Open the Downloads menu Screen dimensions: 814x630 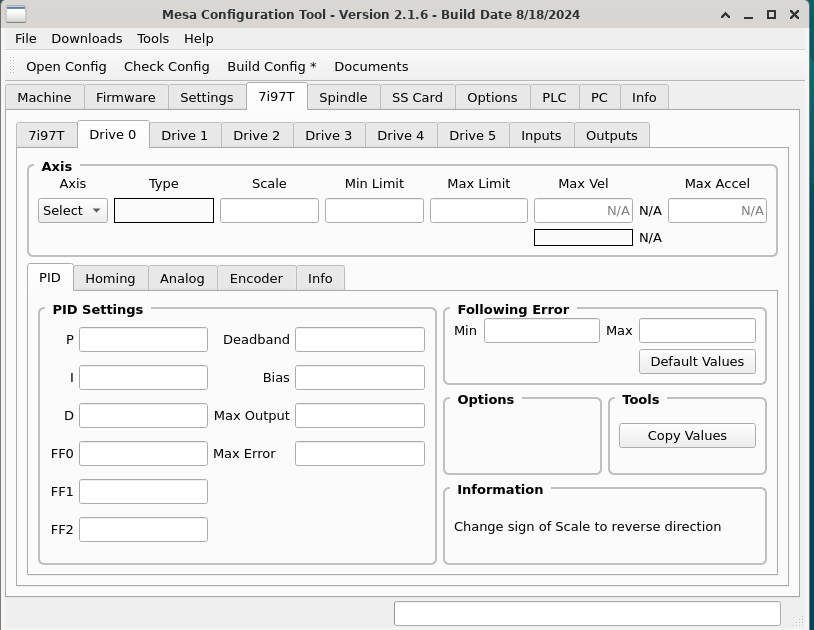coord(87,39)
